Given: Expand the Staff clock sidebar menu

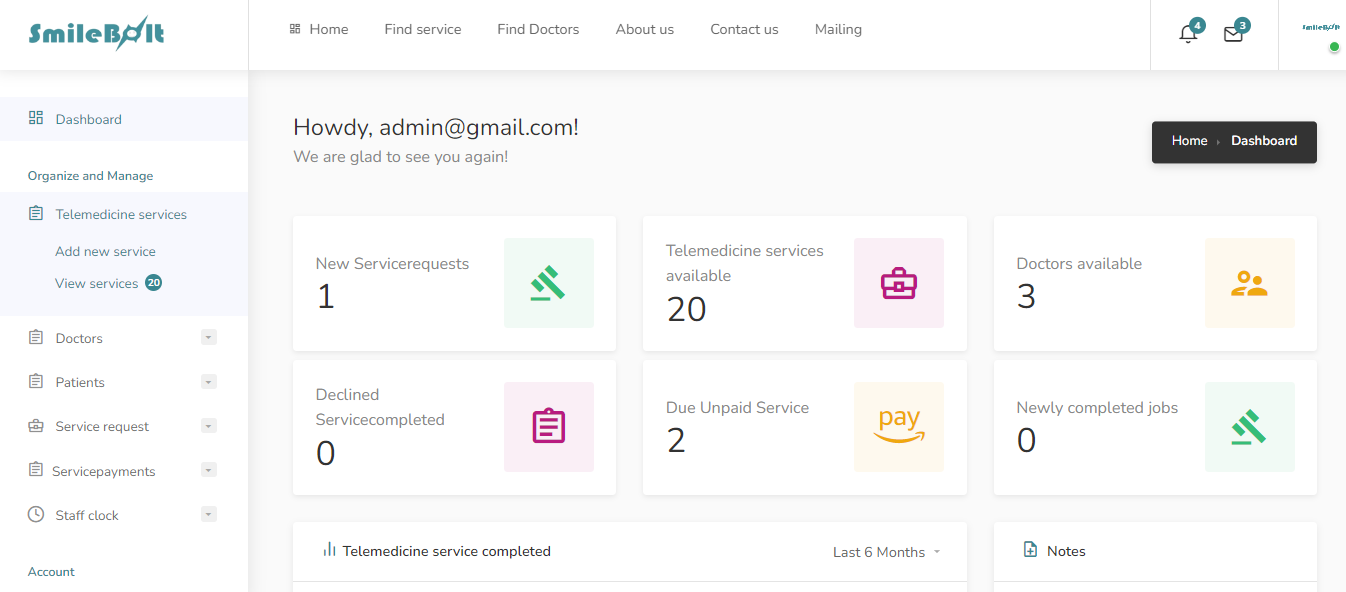Looking at the screenshot, I should coord(208,515).
